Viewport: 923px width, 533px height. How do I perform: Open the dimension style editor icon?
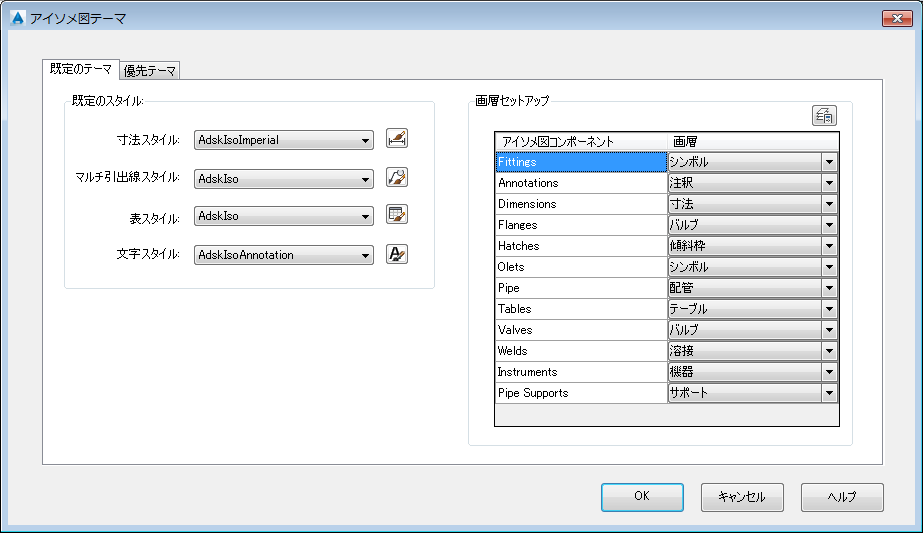(397, 139)
